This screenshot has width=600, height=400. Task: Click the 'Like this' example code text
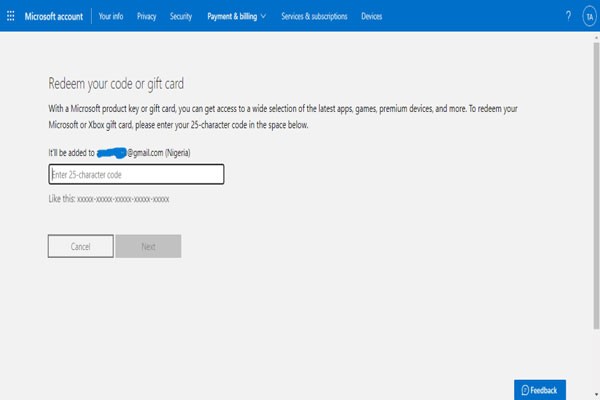(x=109, y=199)
